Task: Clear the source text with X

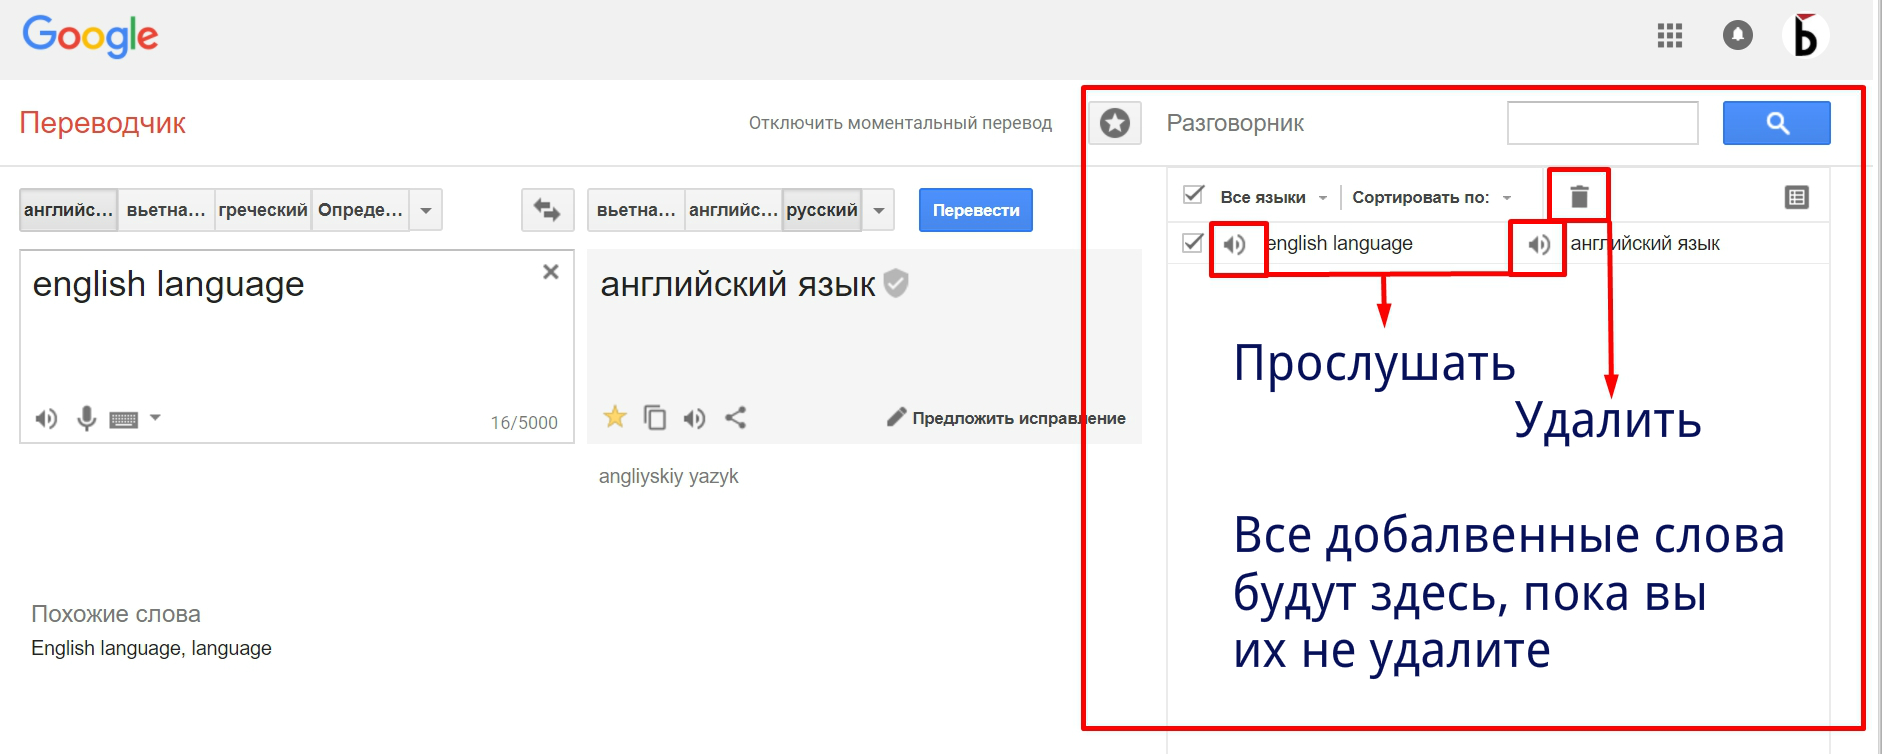Action: click(550, 272)
